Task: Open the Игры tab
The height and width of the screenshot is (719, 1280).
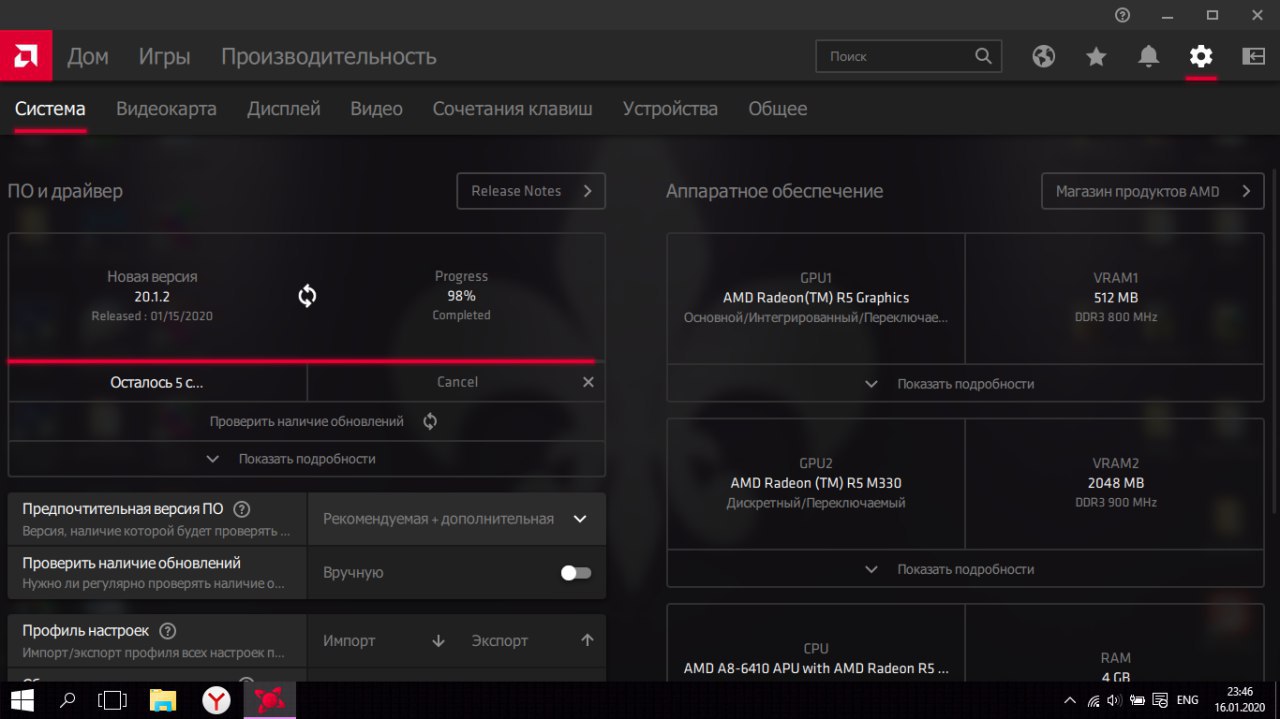Action: click(164, 56)
